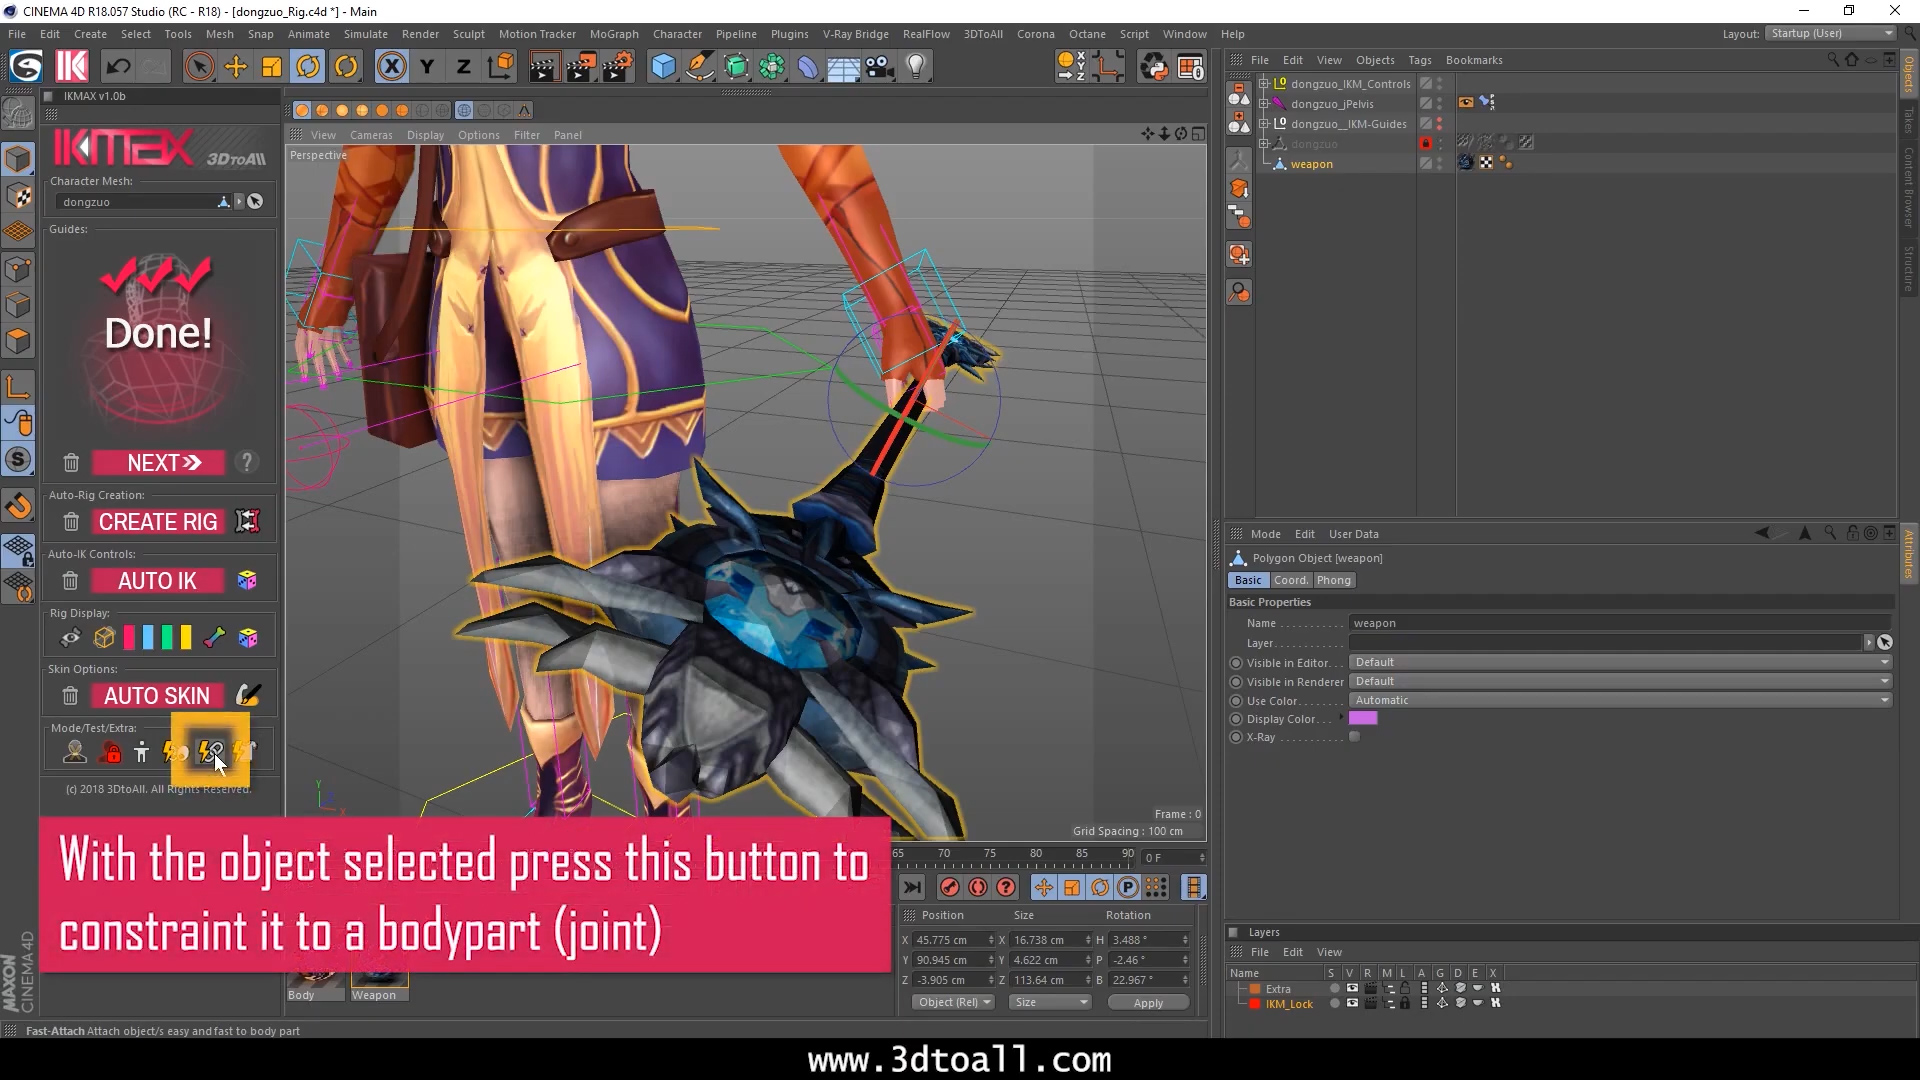Switch to the Coord. tab
This screenshot has width=1920, height=1080.
click(x=1290, y=580)
